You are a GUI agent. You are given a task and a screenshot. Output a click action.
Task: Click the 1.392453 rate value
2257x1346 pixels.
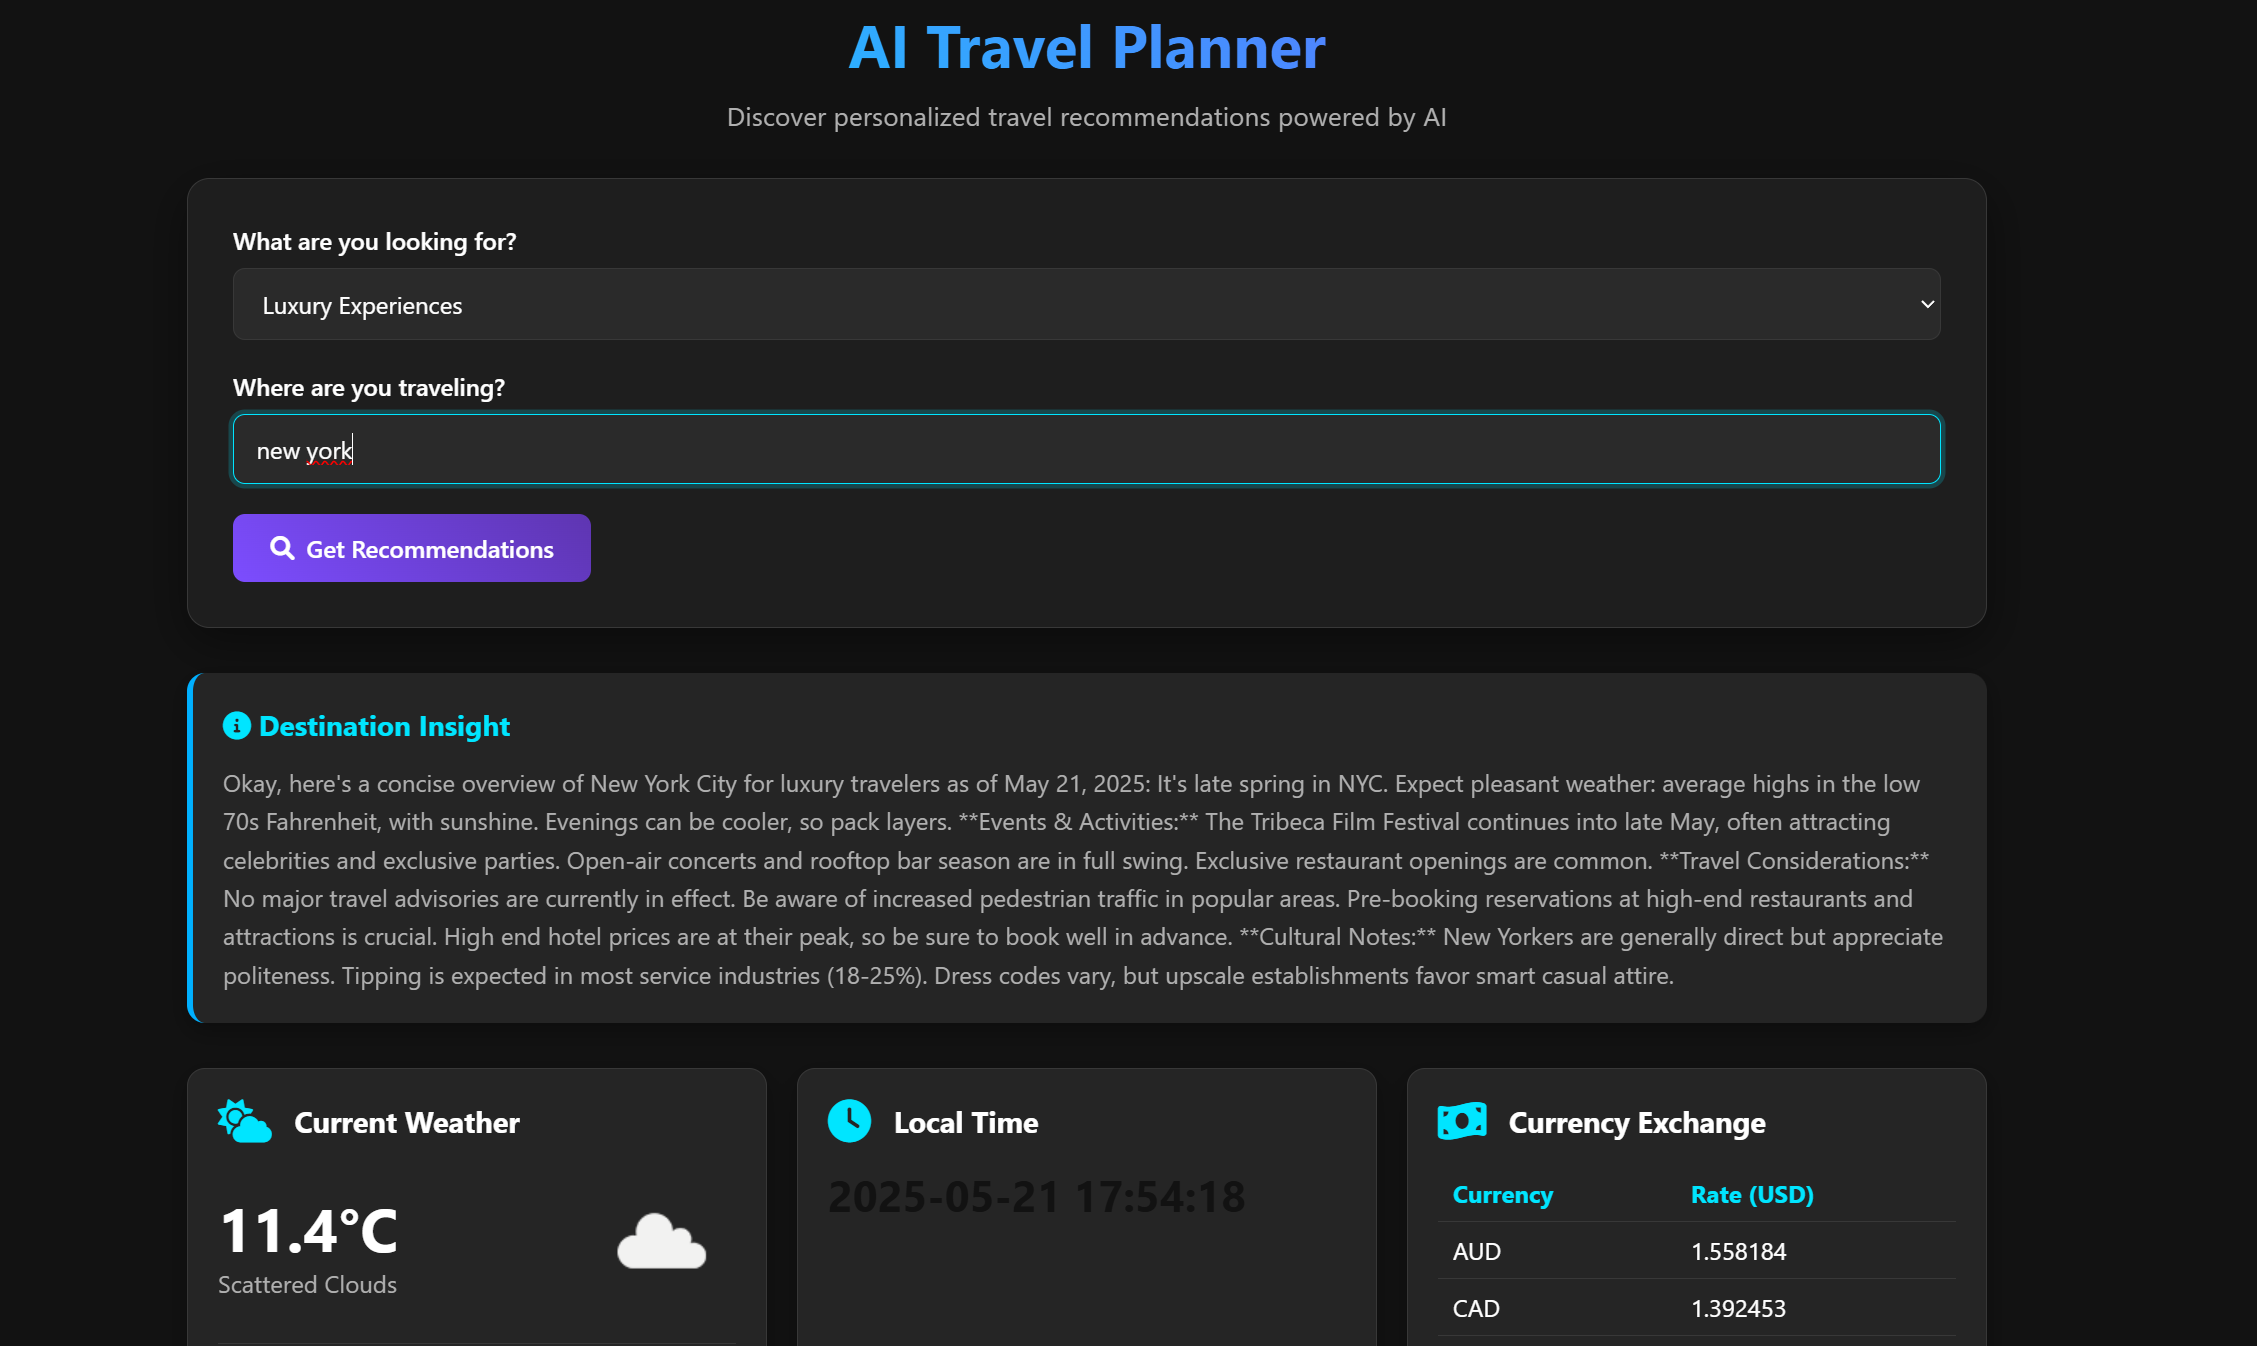coord(1738,1309)
